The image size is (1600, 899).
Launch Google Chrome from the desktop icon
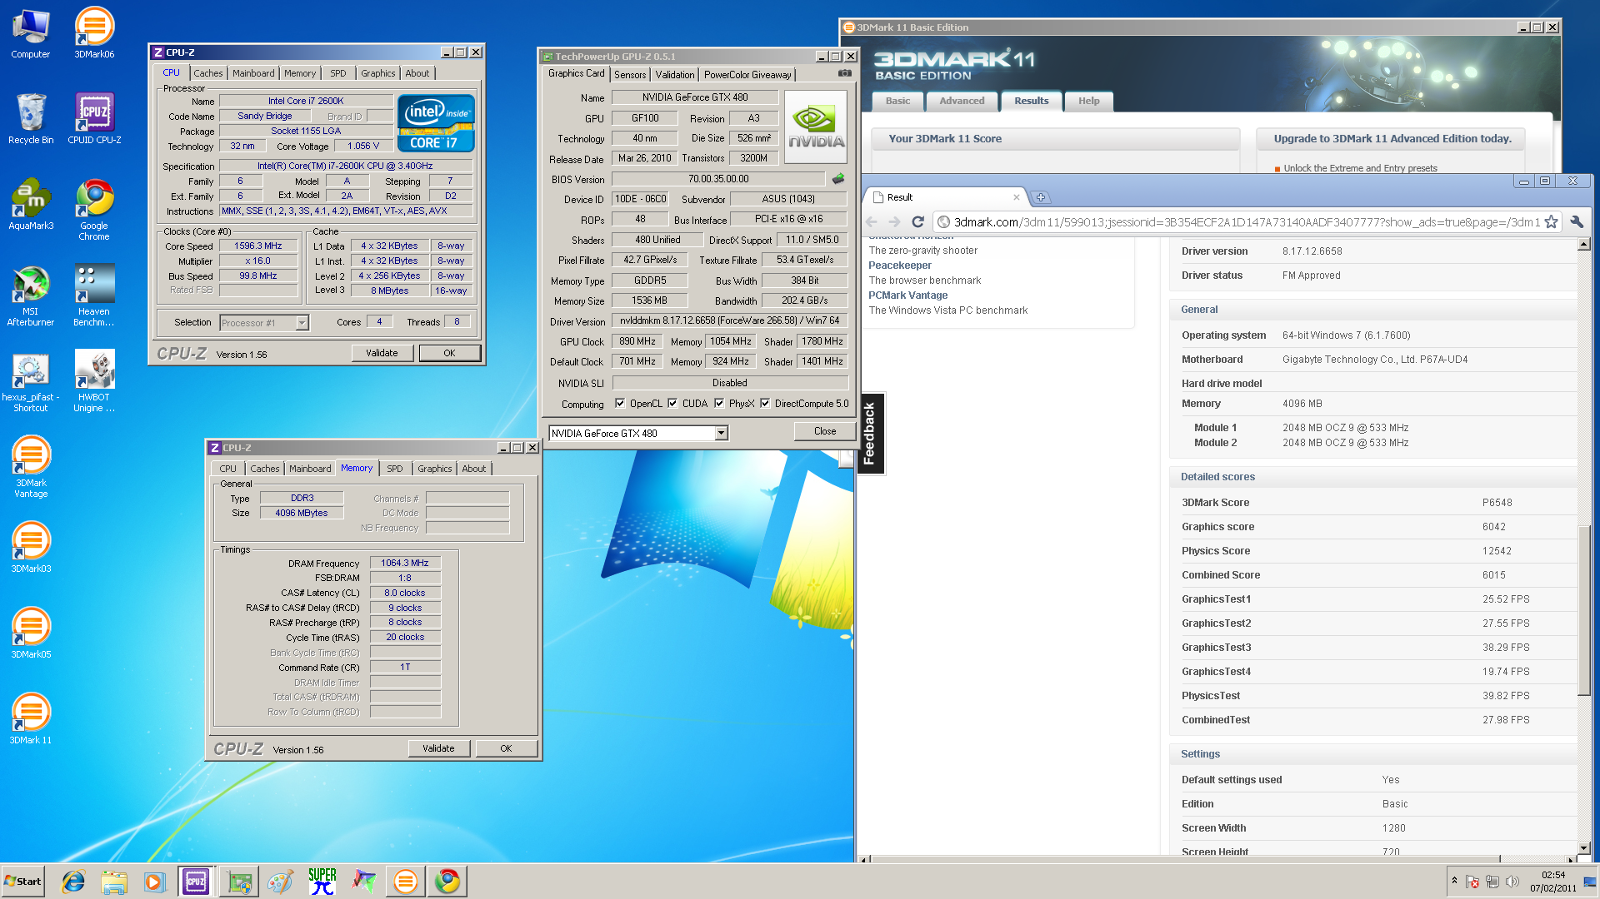[94, 210]
